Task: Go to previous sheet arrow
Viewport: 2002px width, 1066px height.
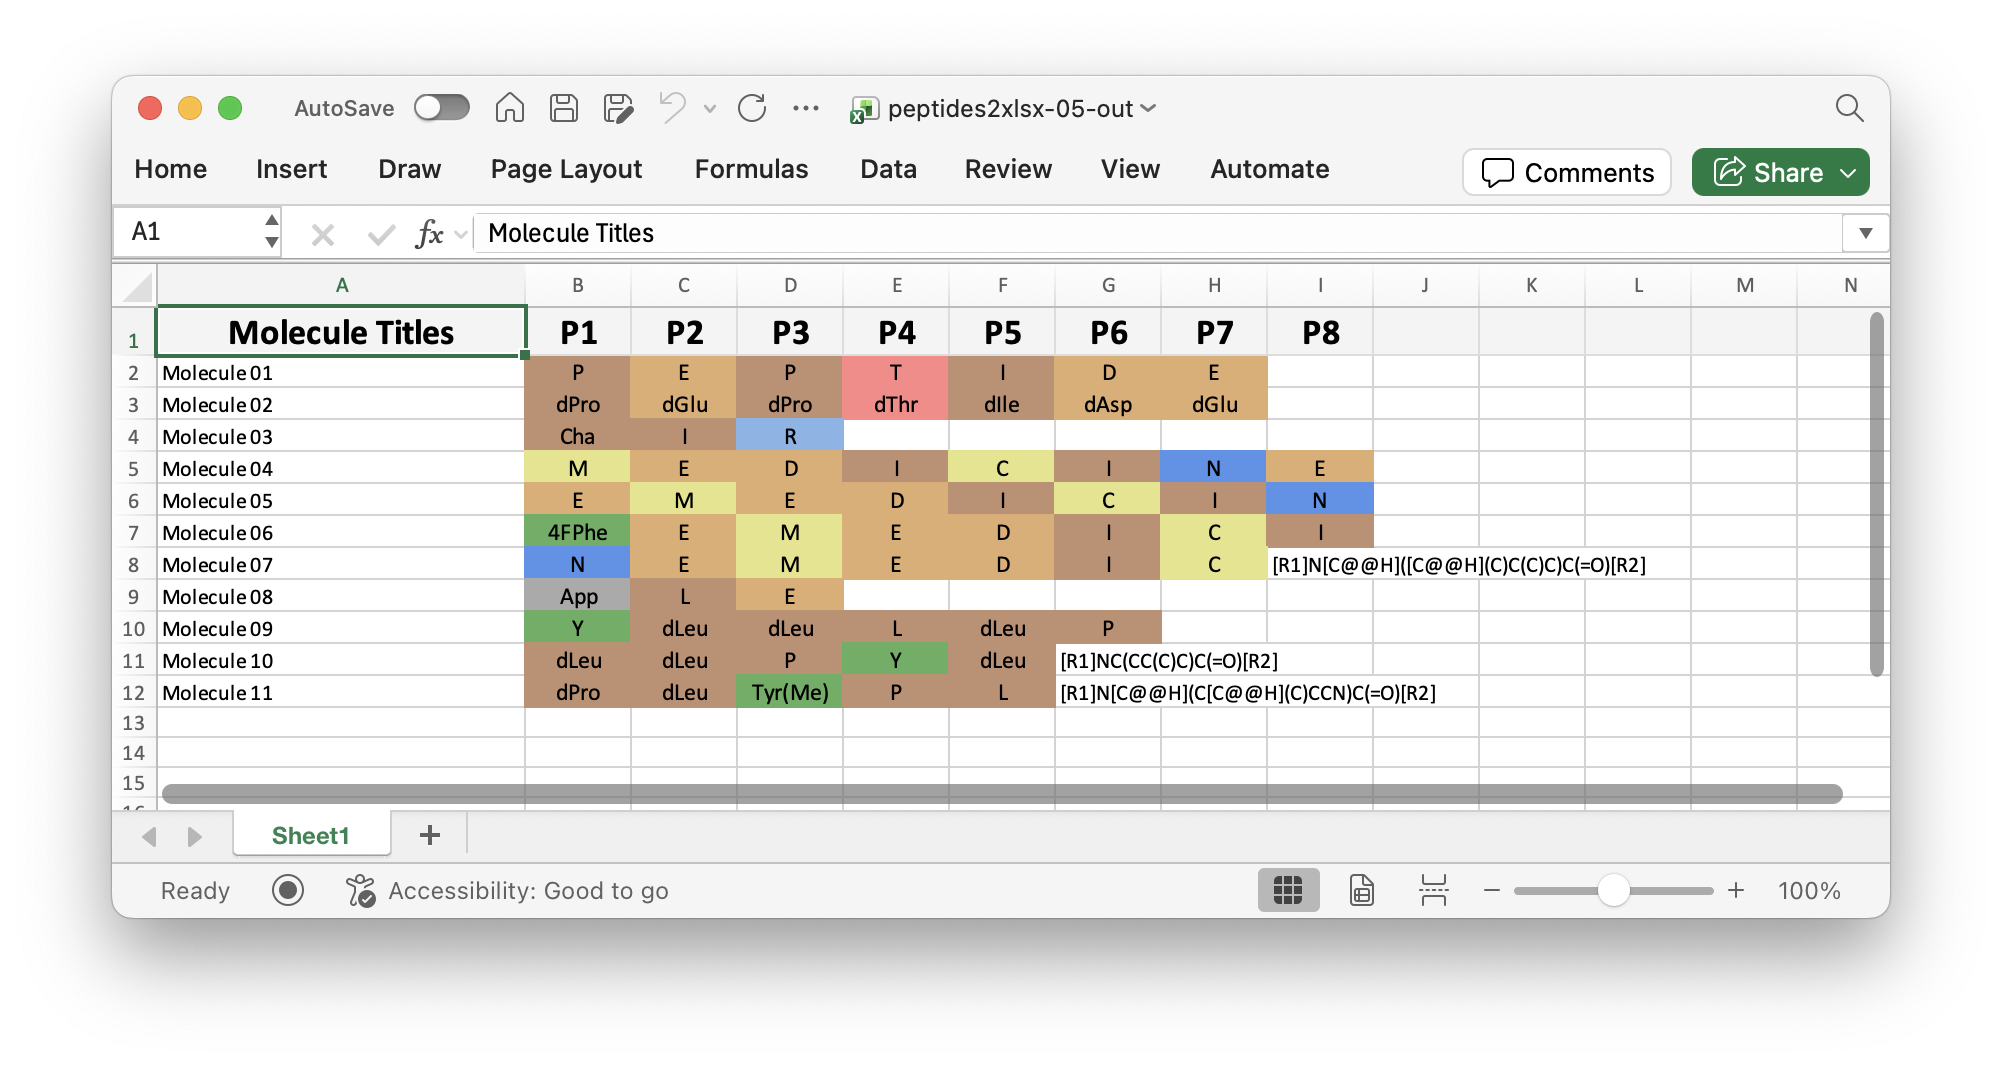Action: (150, 836)
